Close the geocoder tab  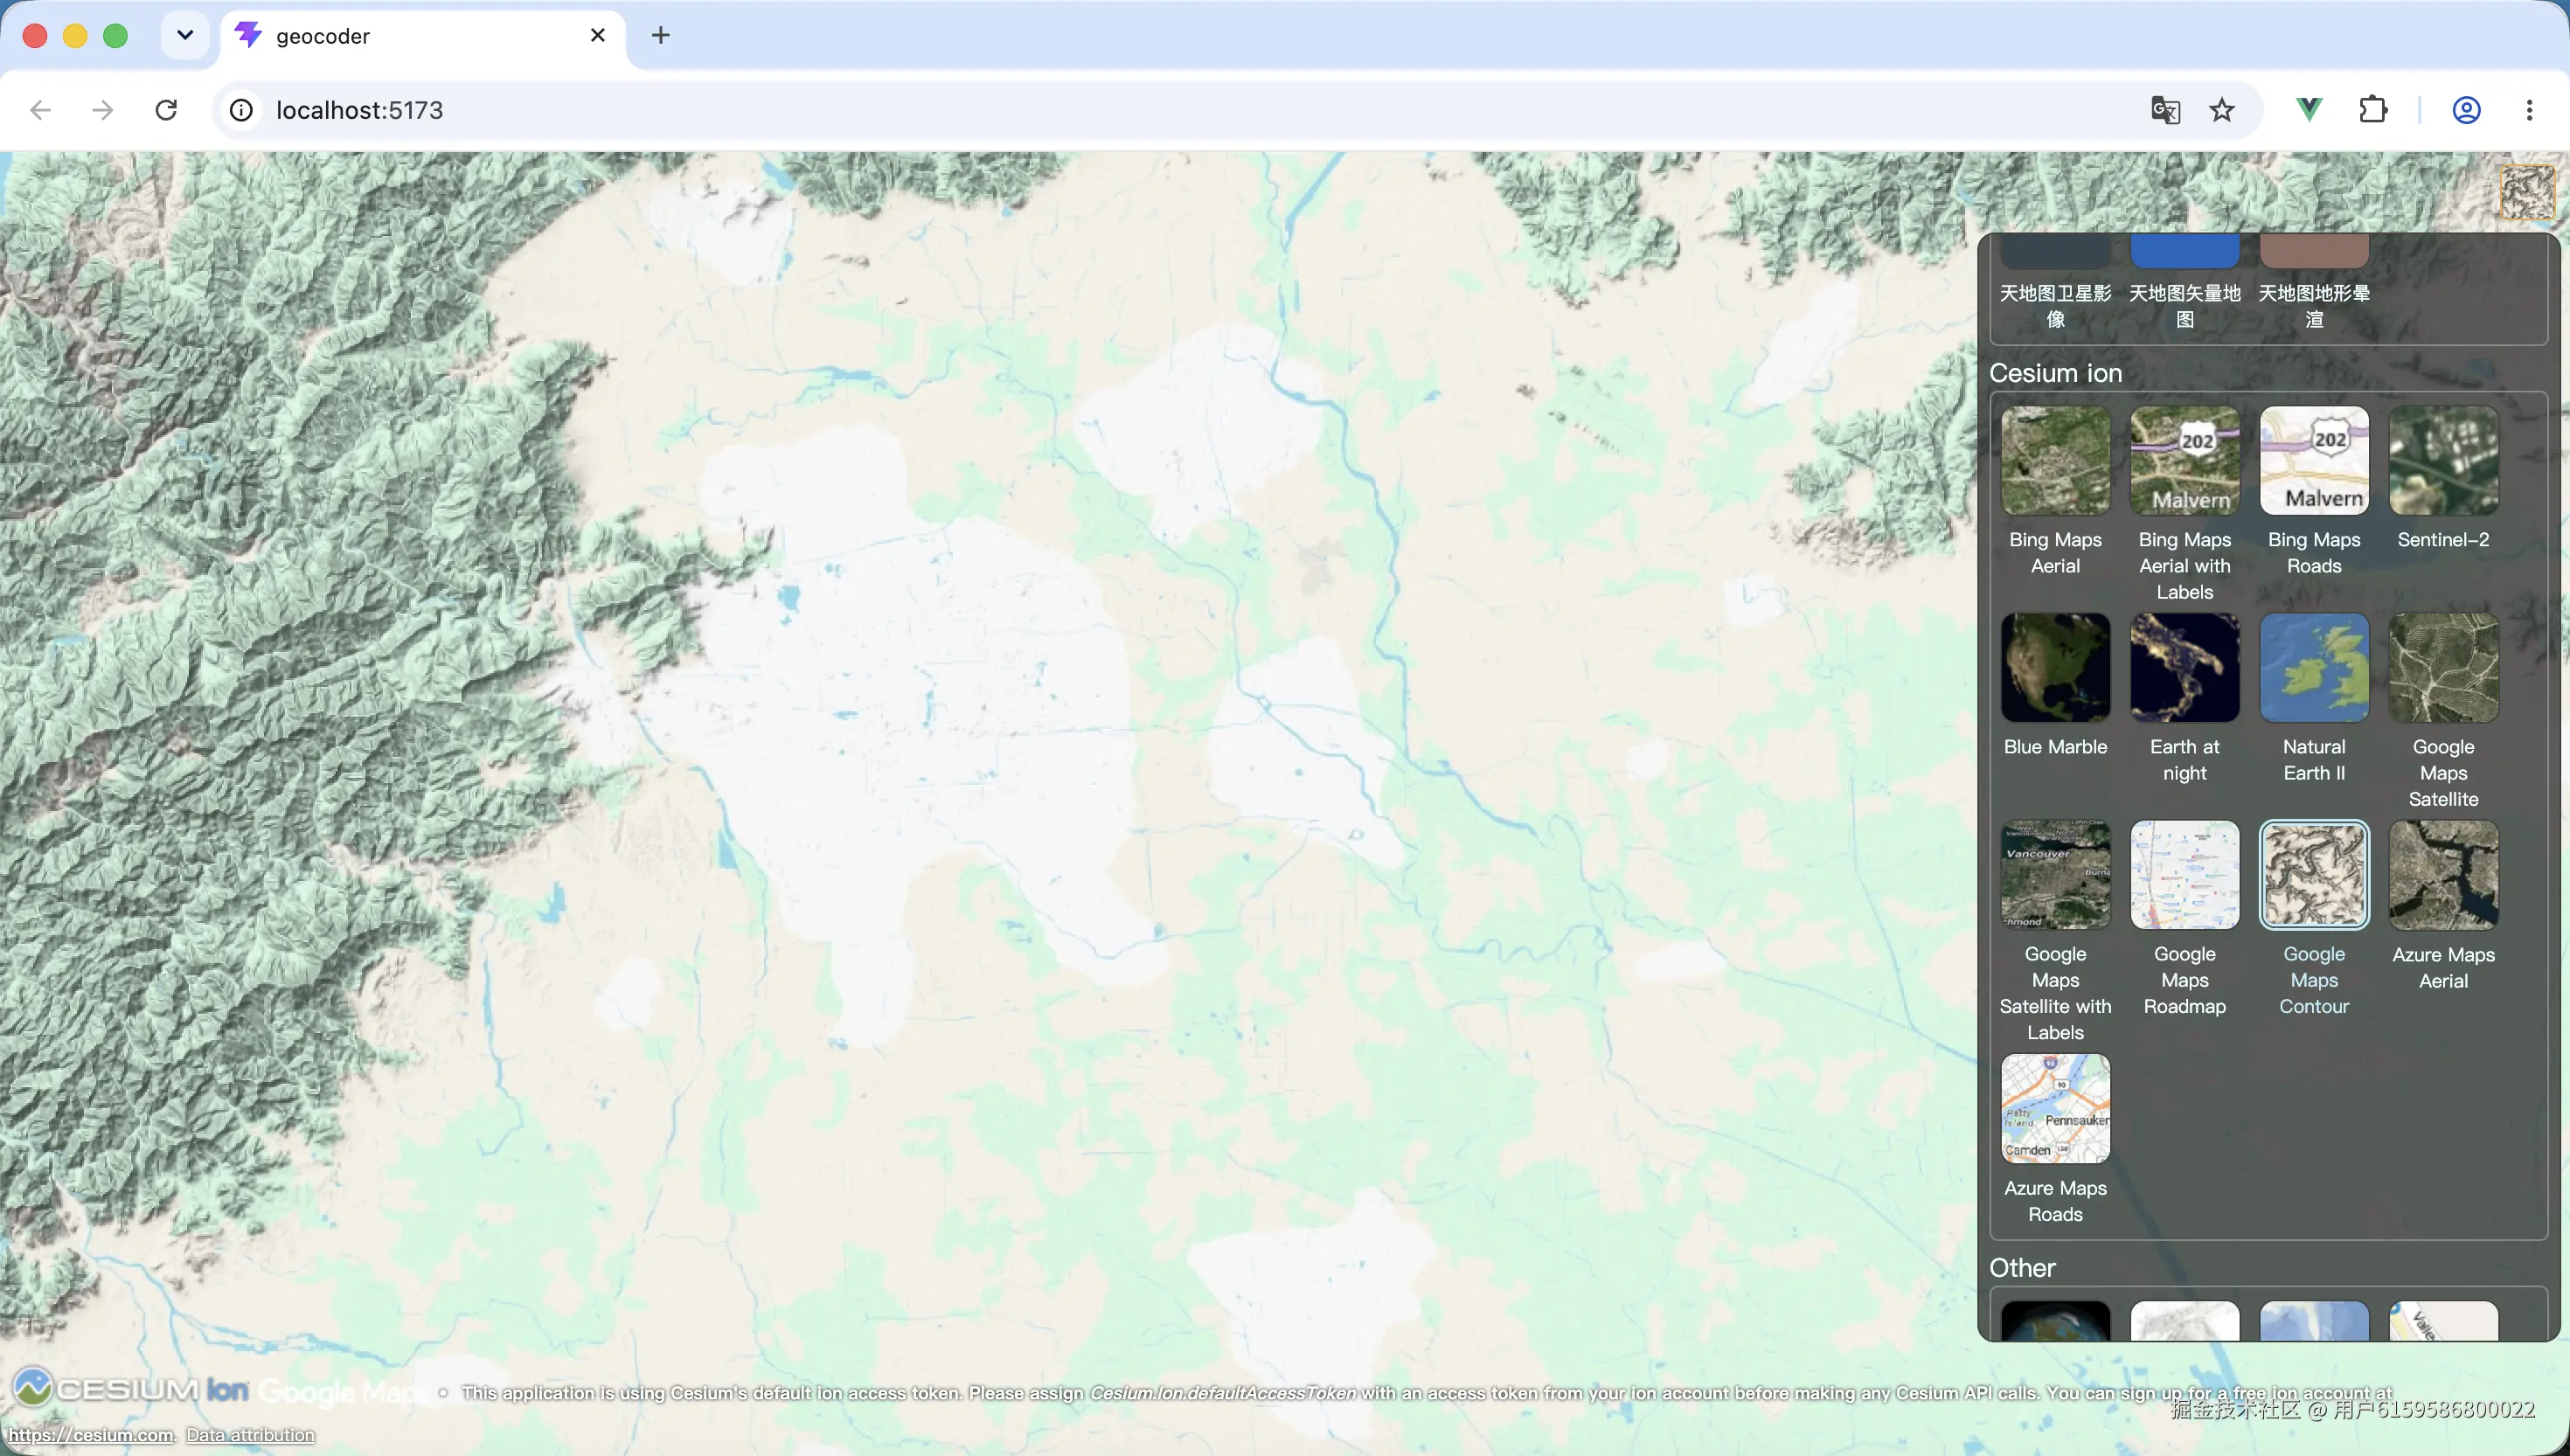click(598, 36)
